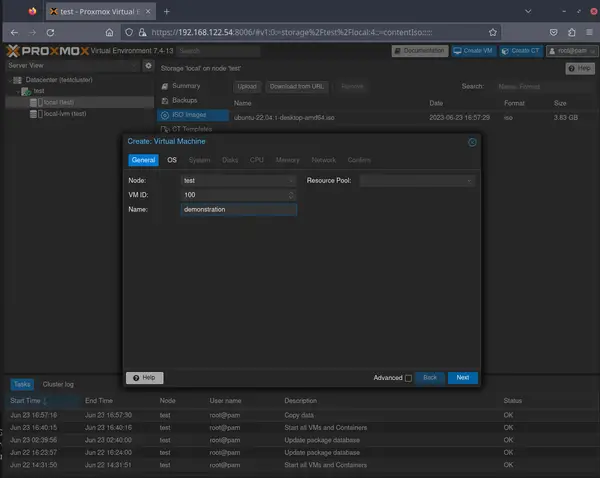Click the Summary book icon
This screenshot has width=600, height=478.
coord(165,86)
